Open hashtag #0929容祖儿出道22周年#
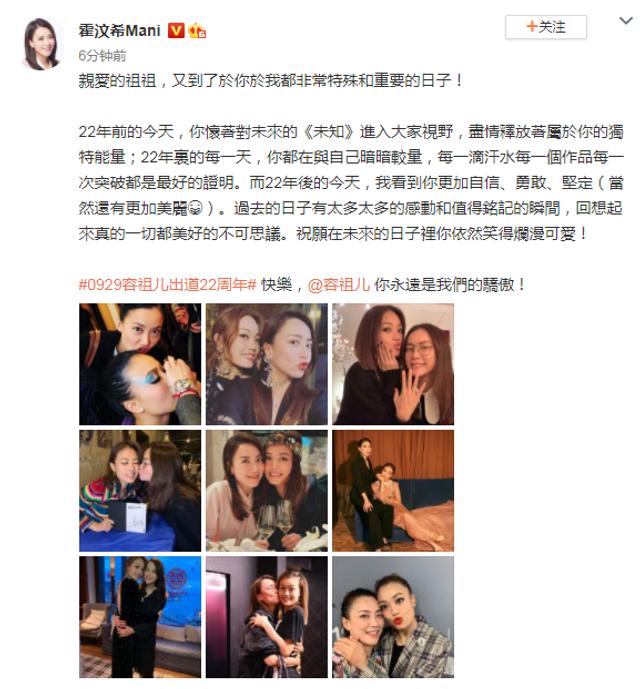Viewport: 640px width, 689px height. tap(167, 285)
